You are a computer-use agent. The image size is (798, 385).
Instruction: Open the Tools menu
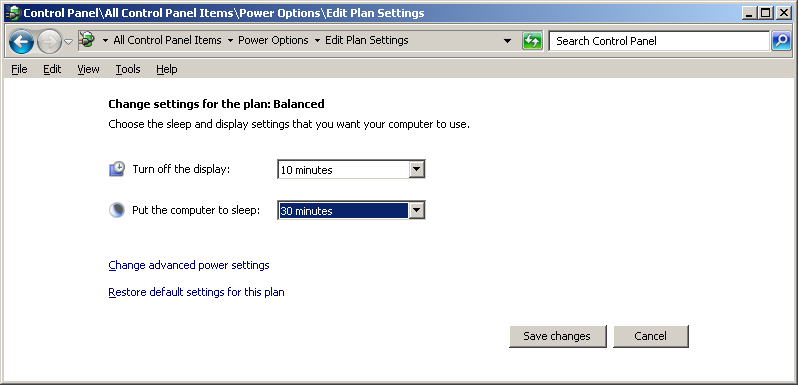pyautogui.click(x=128, y=69)
